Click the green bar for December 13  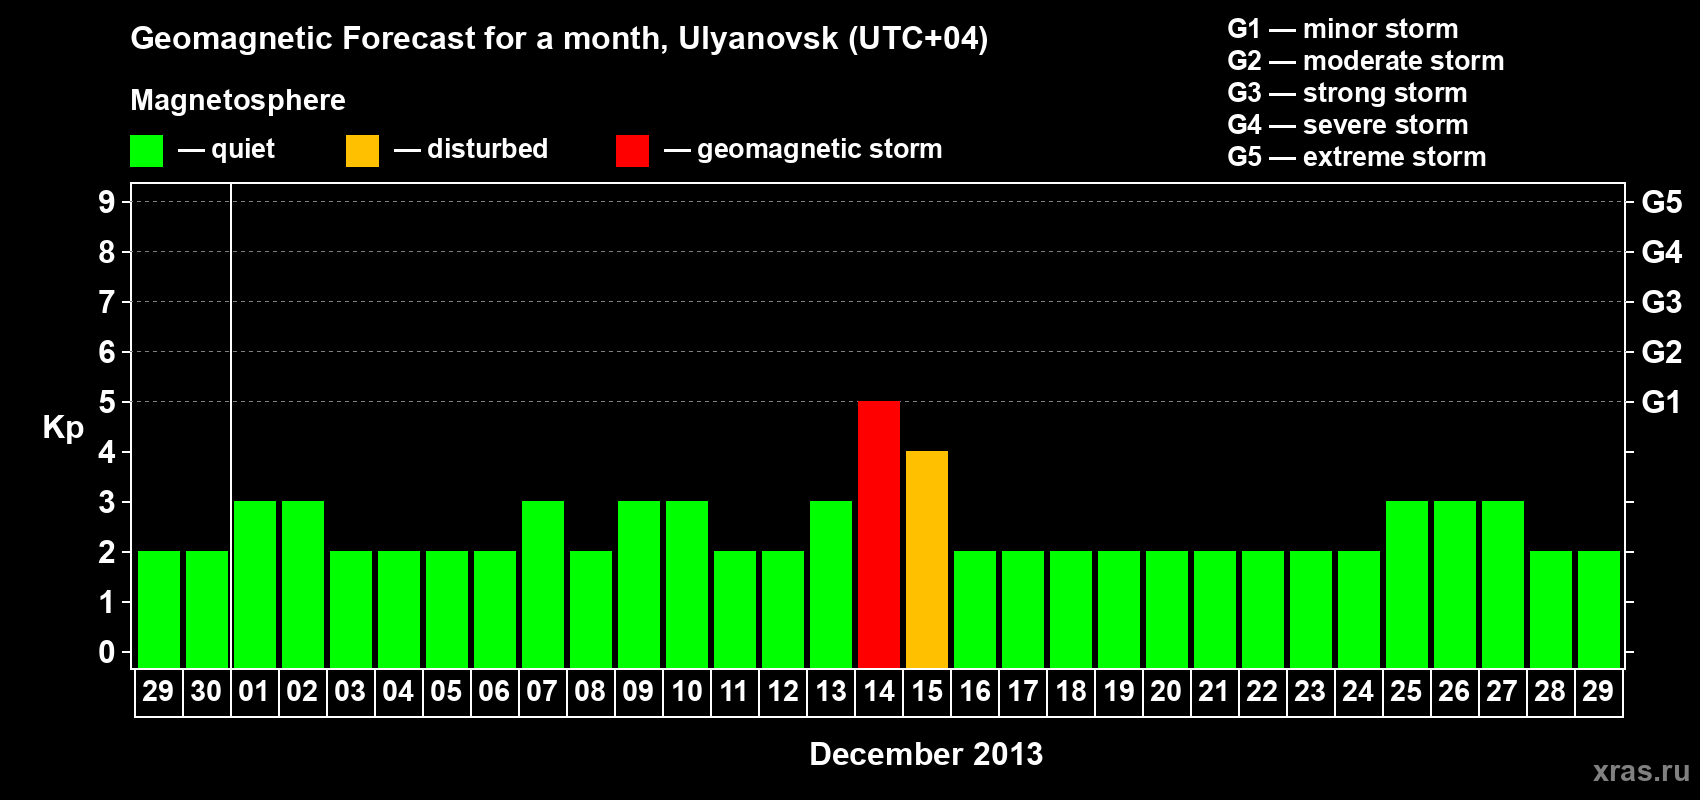coord(831,584)
